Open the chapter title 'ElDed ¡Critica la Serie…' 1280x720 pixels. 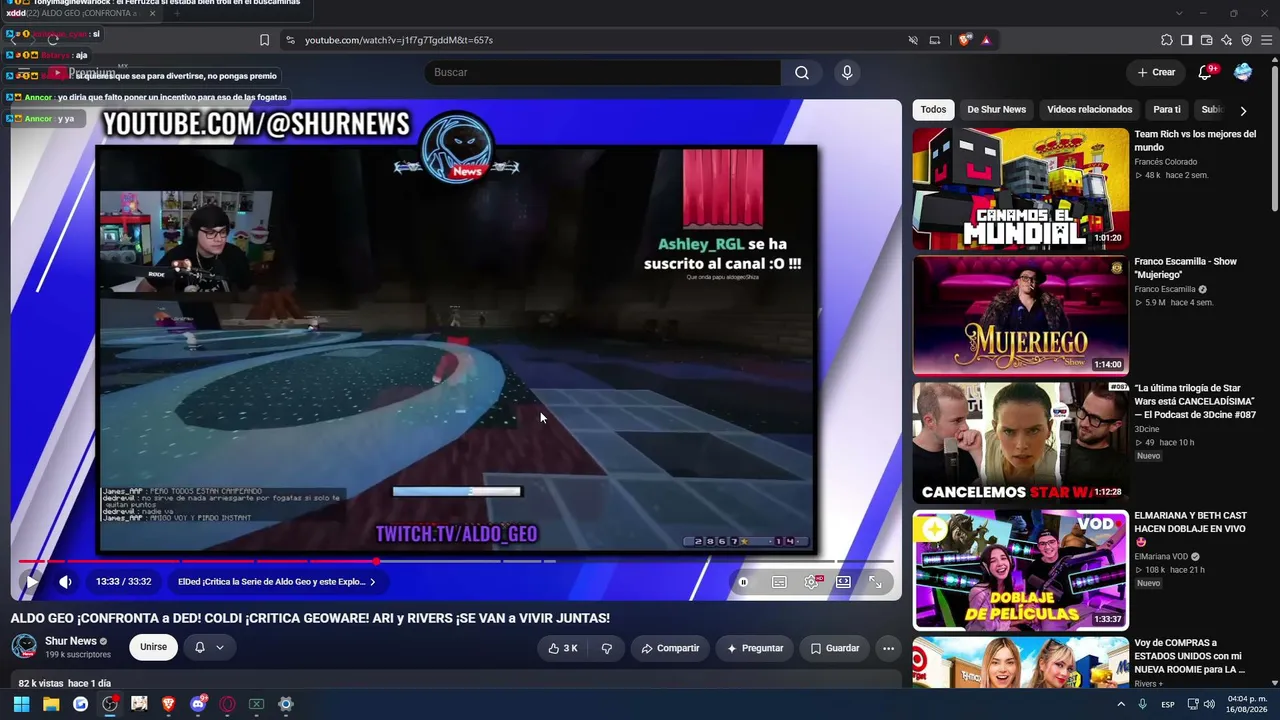tap(277, 582)
